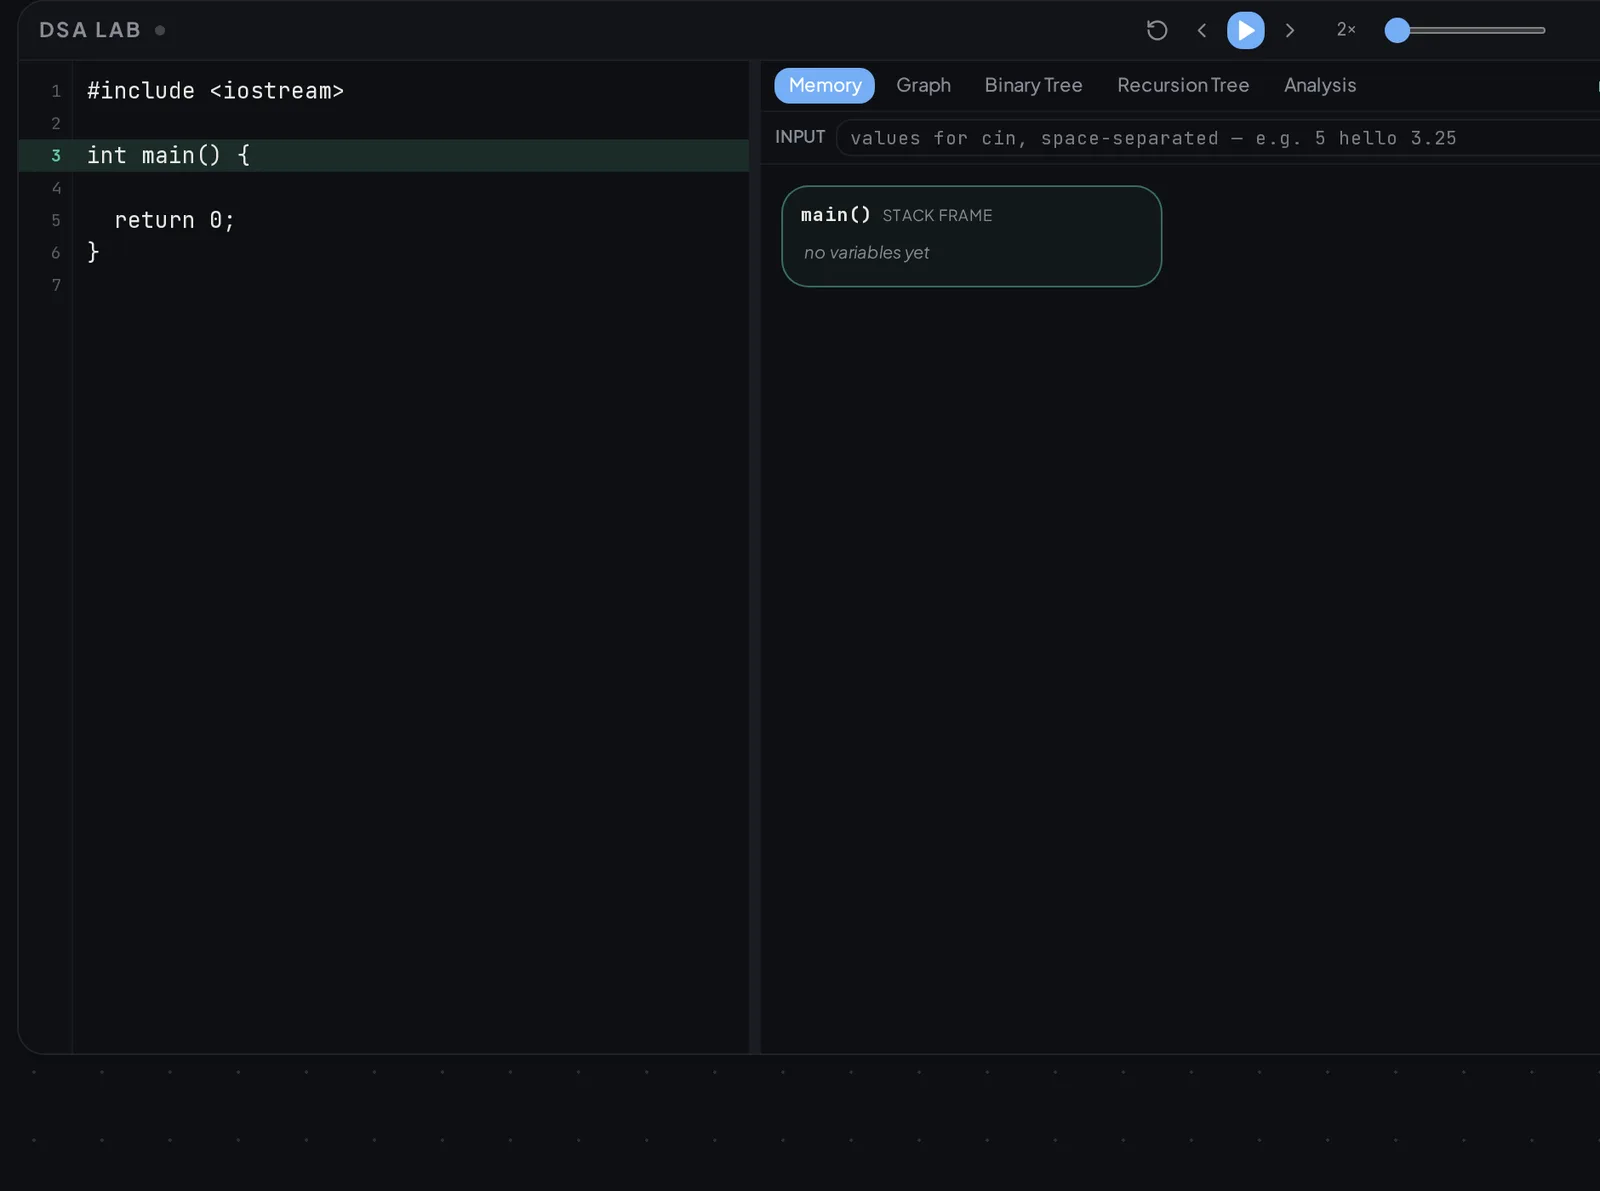Switch to the Memory tab
The image size is (1600, 1191).
click(824, 85)
